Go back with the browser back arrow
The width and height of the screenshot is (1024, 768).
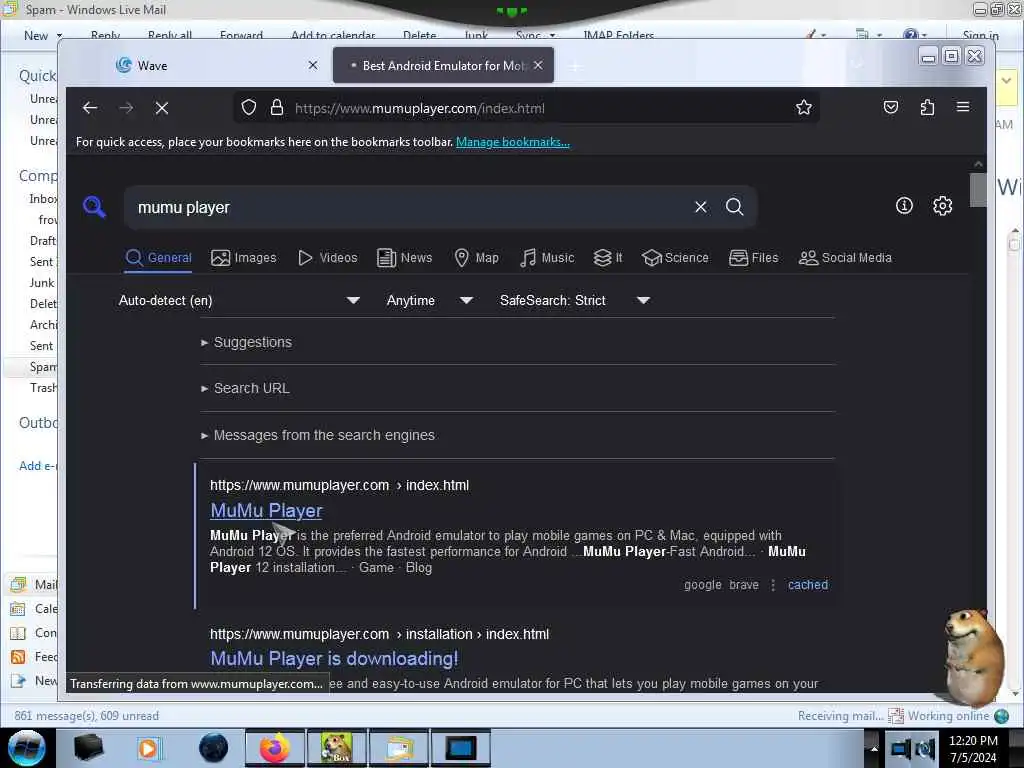coord(90,108)
